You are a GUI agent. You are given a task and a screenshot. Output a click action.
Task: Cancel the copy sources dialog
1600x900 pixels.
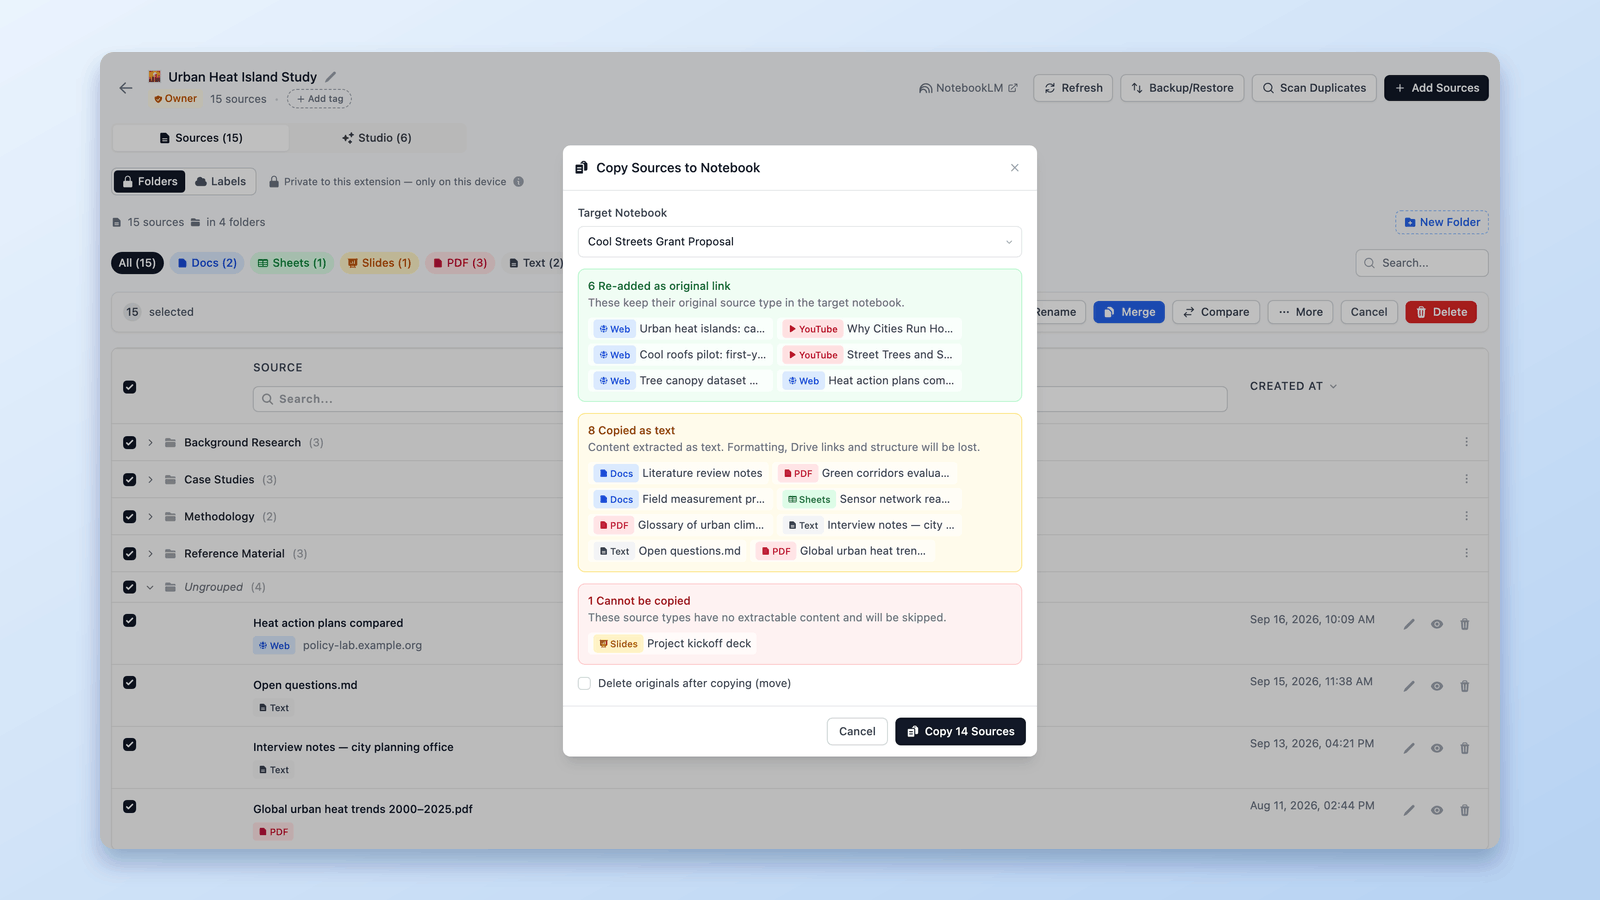pos(857,732)
